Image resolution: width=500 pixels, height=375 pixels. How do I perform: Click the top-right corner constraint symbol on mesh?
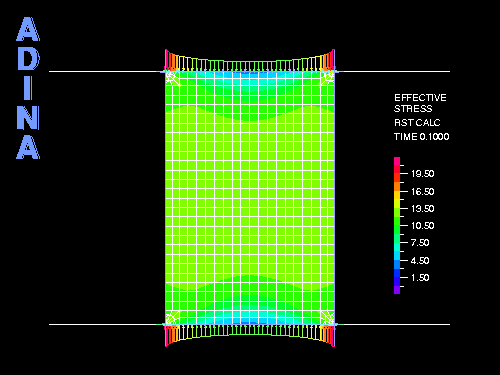point(328,78)
